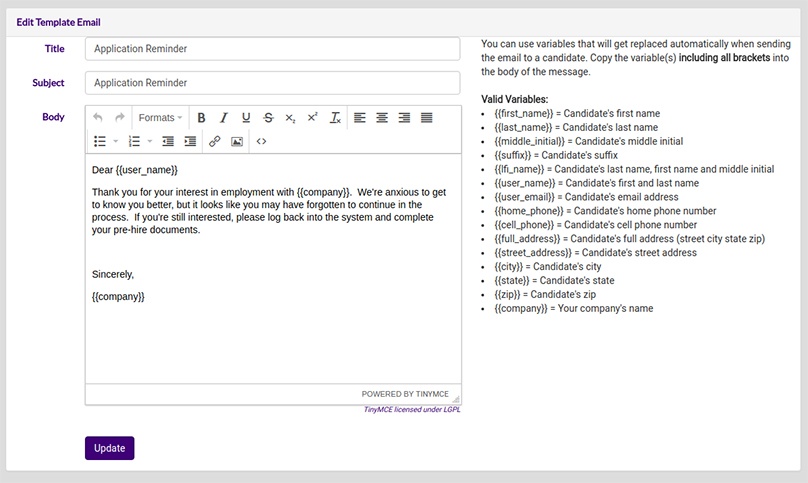Viewport: 808px width, 483px height.
Task: Apply italic formatting
Action: click(x=224, y=118)
